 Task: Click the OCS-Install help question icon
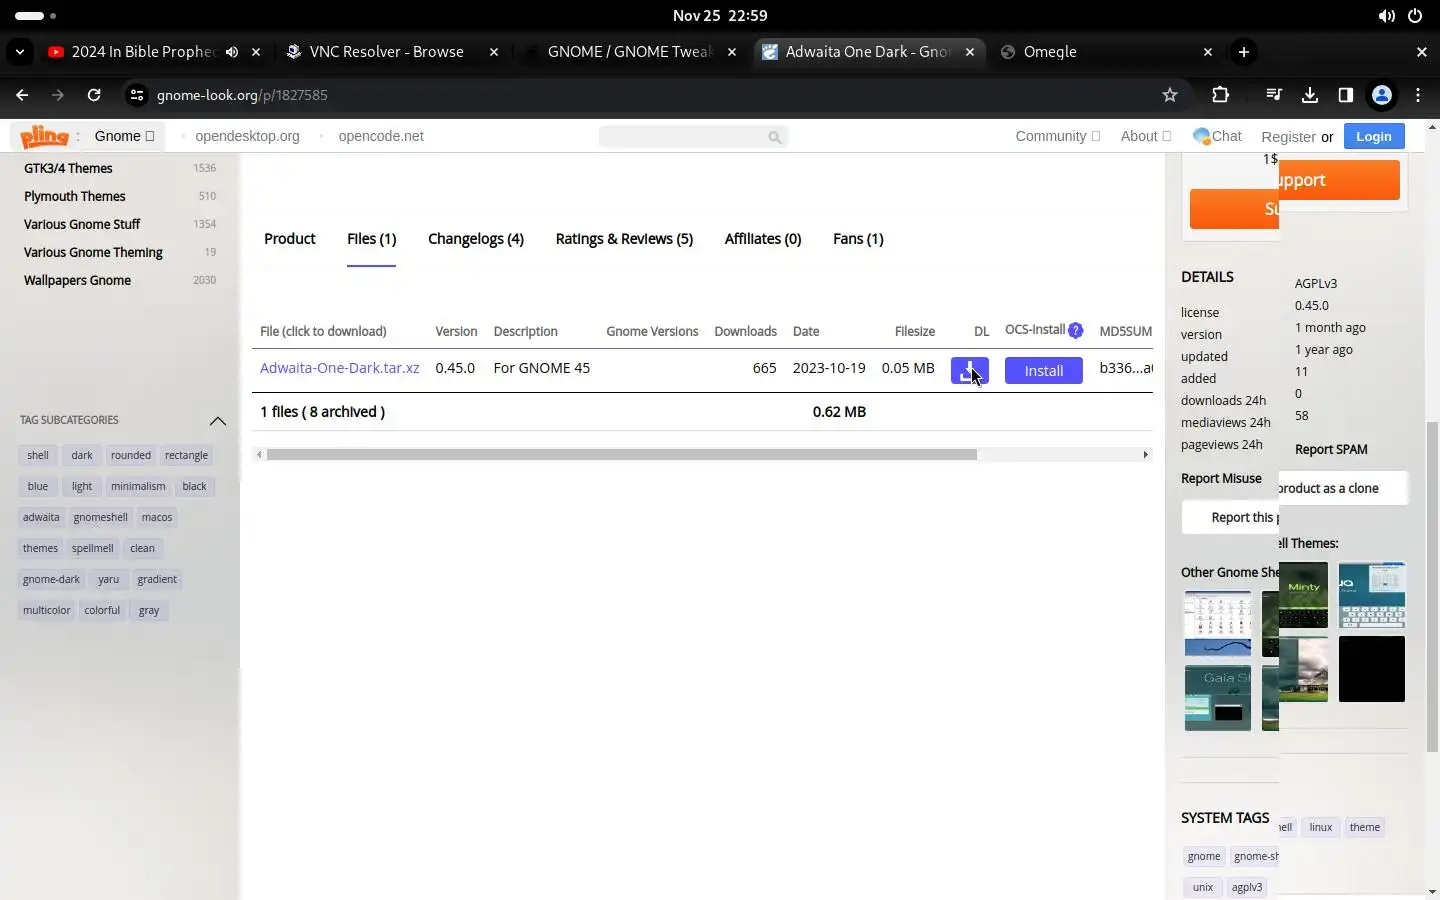click(x=1075, y=330)
